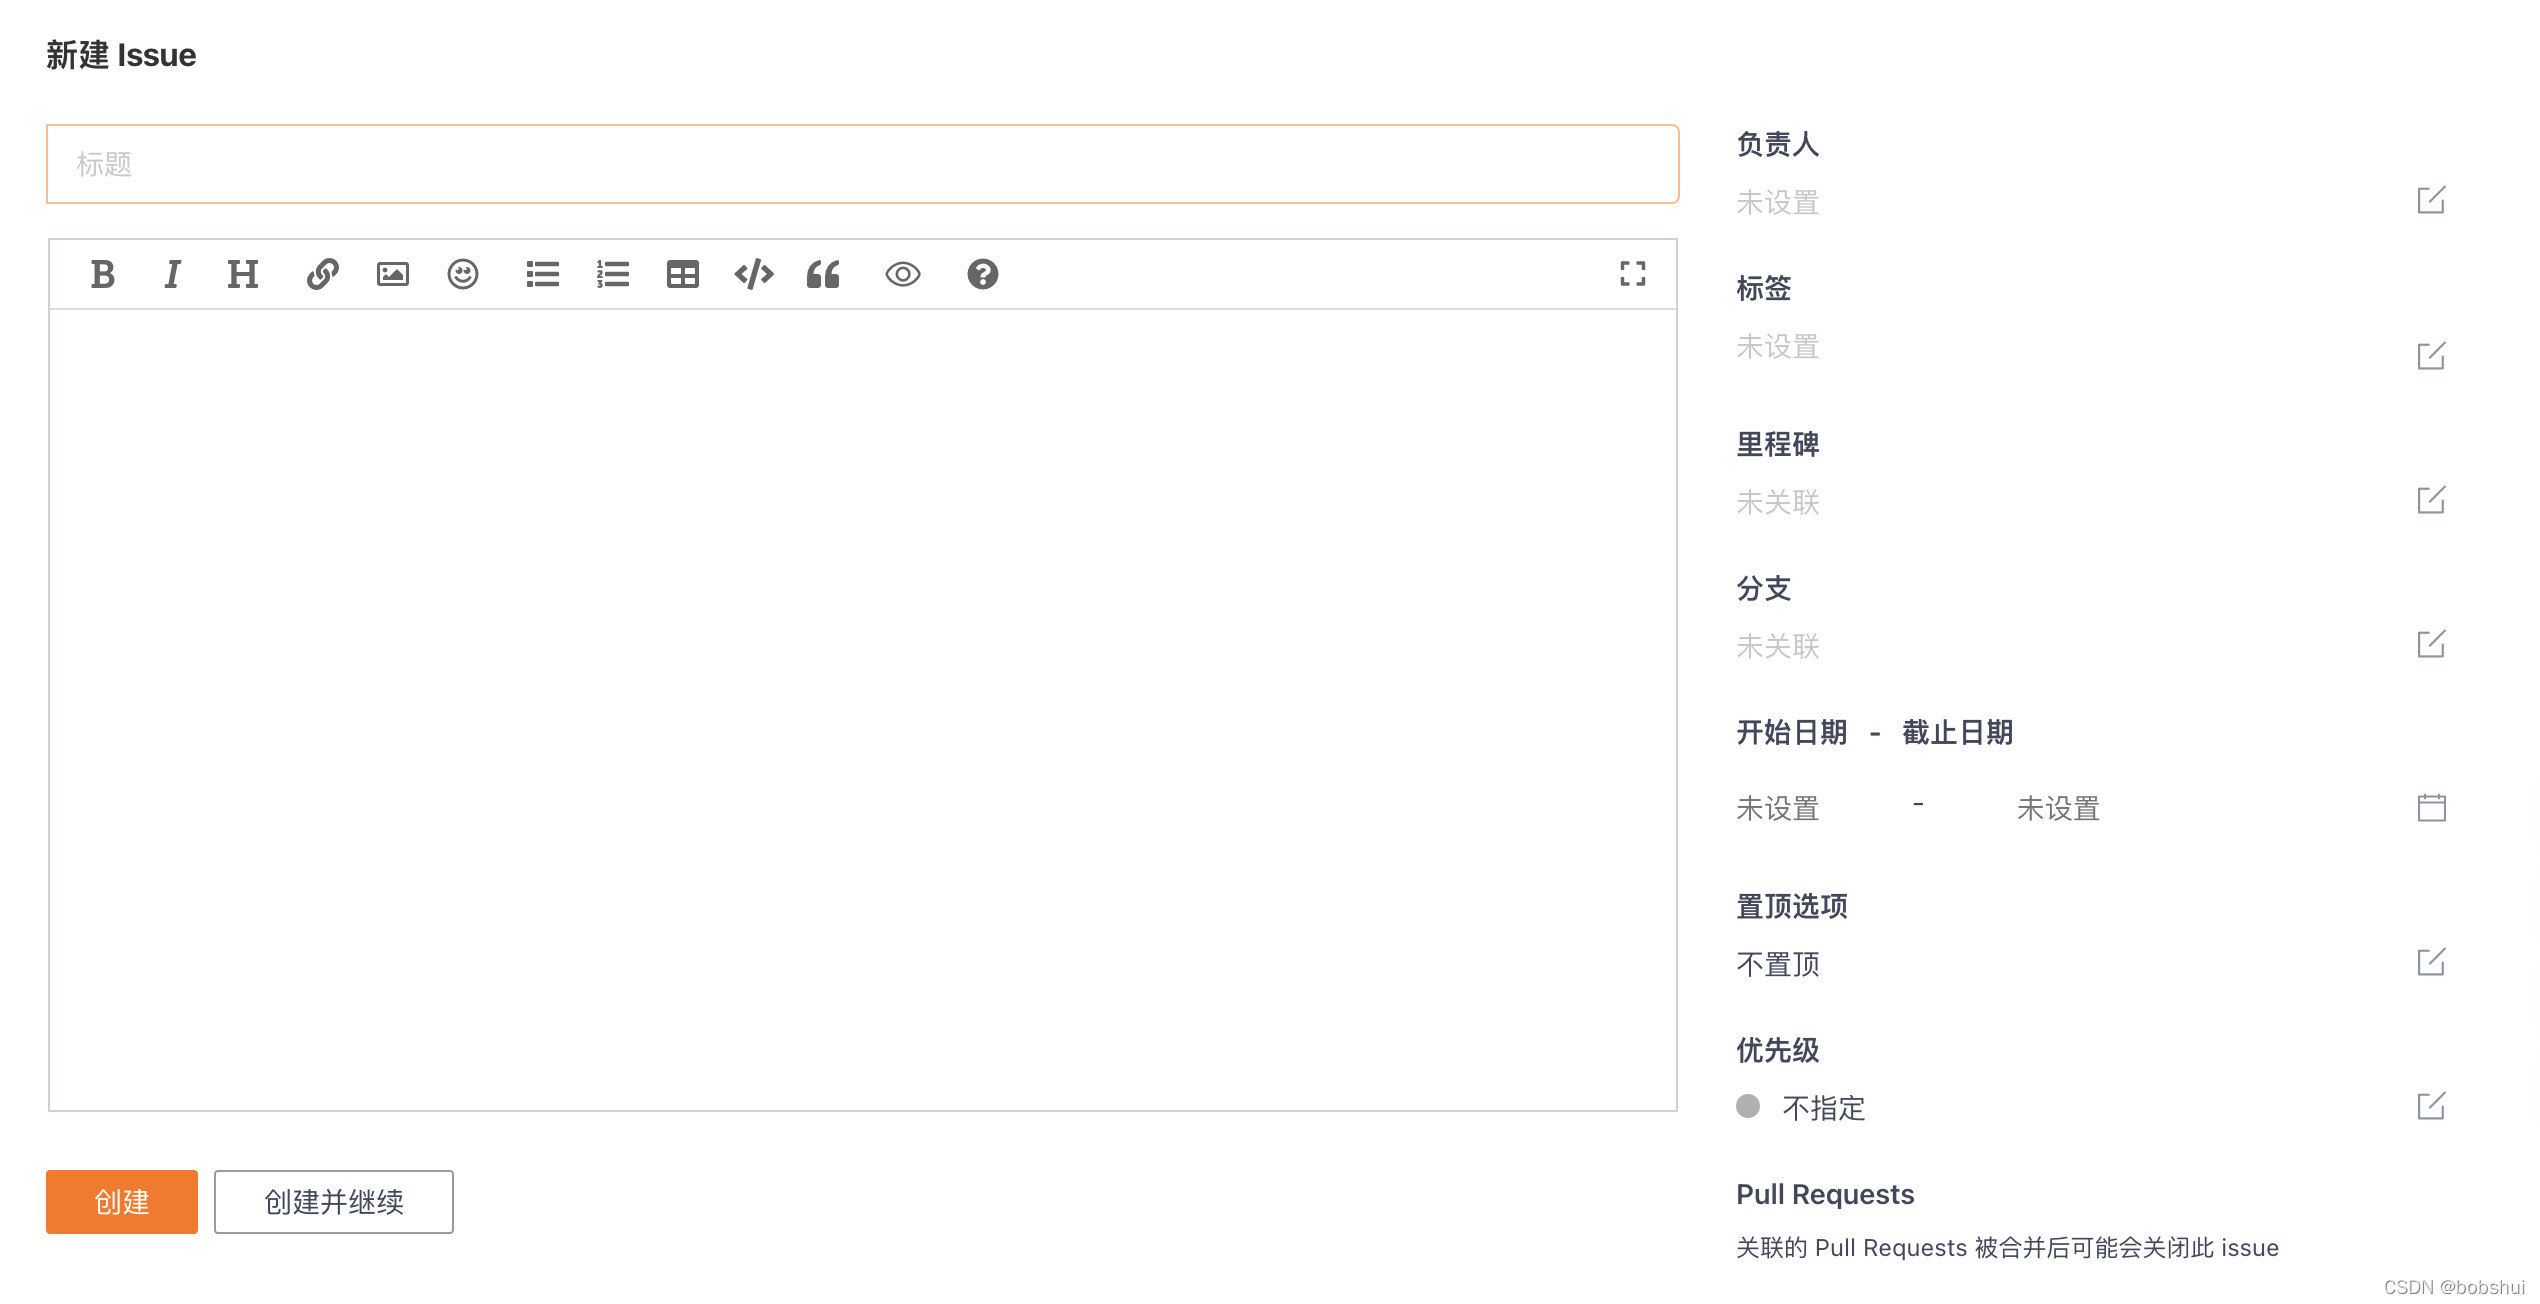The width and height of the screenshot is (2540, 1304).
Task: Edit the 分支 branch setting
Action: point(2430,643)
